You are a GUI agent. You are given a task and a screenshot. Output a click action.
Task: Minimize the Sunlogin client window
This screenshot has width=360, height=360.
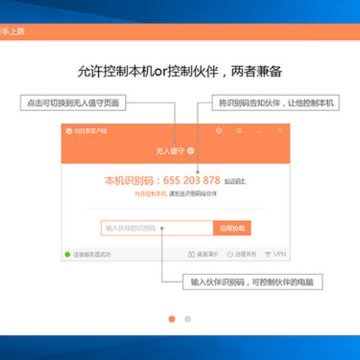[259, 131]
